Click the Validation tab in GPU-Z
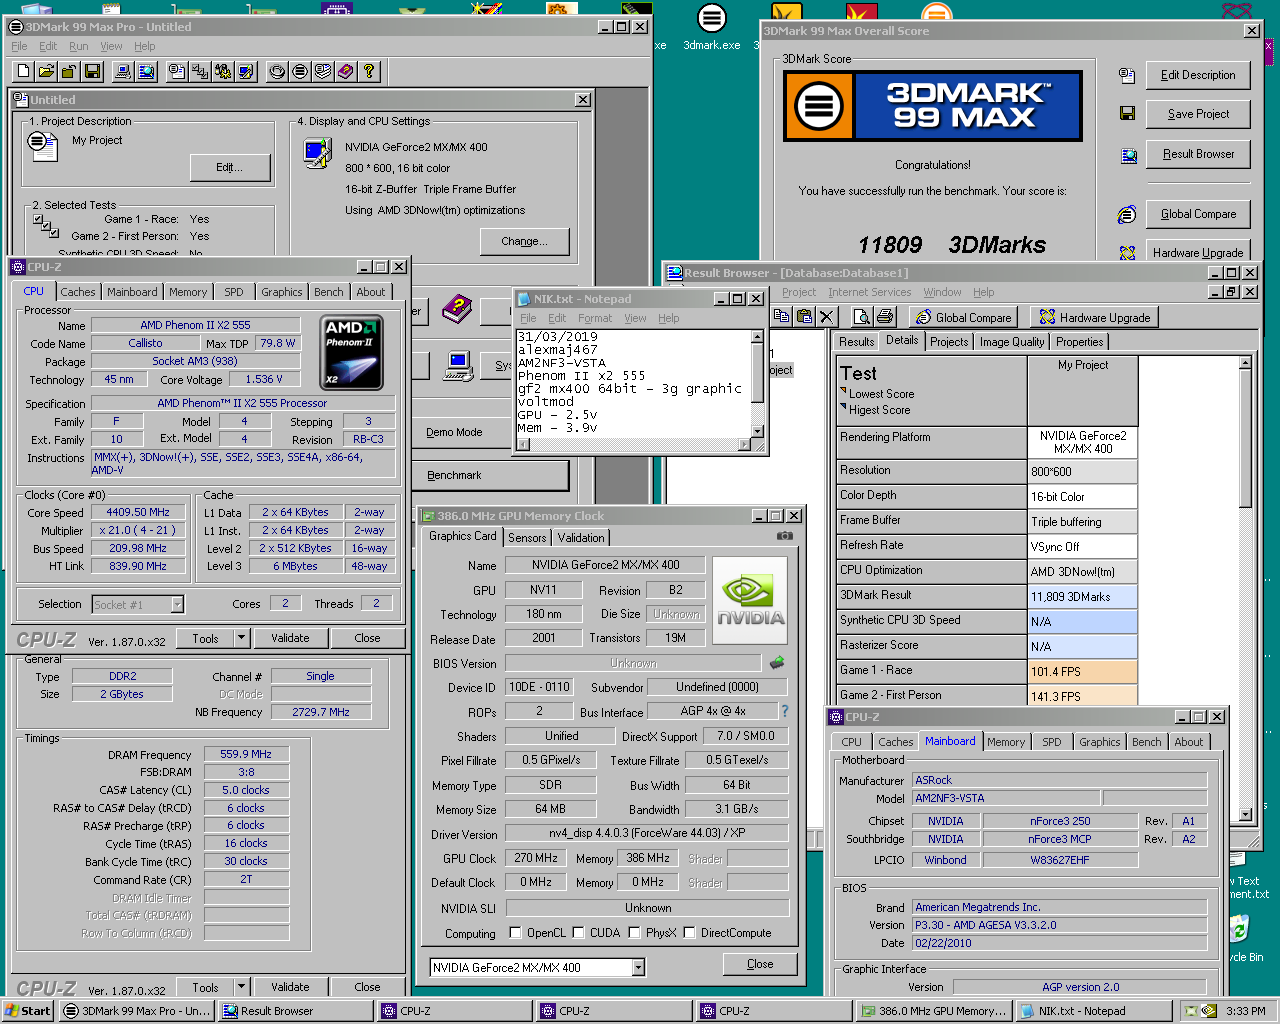Viewport: 1280px width, 1024px height. pos(580,538)
